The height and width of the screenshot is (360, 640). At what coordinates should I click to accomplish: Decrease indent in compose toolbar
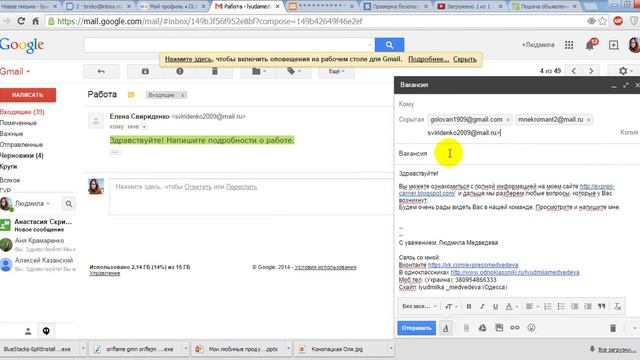click(x=574, y=307)
